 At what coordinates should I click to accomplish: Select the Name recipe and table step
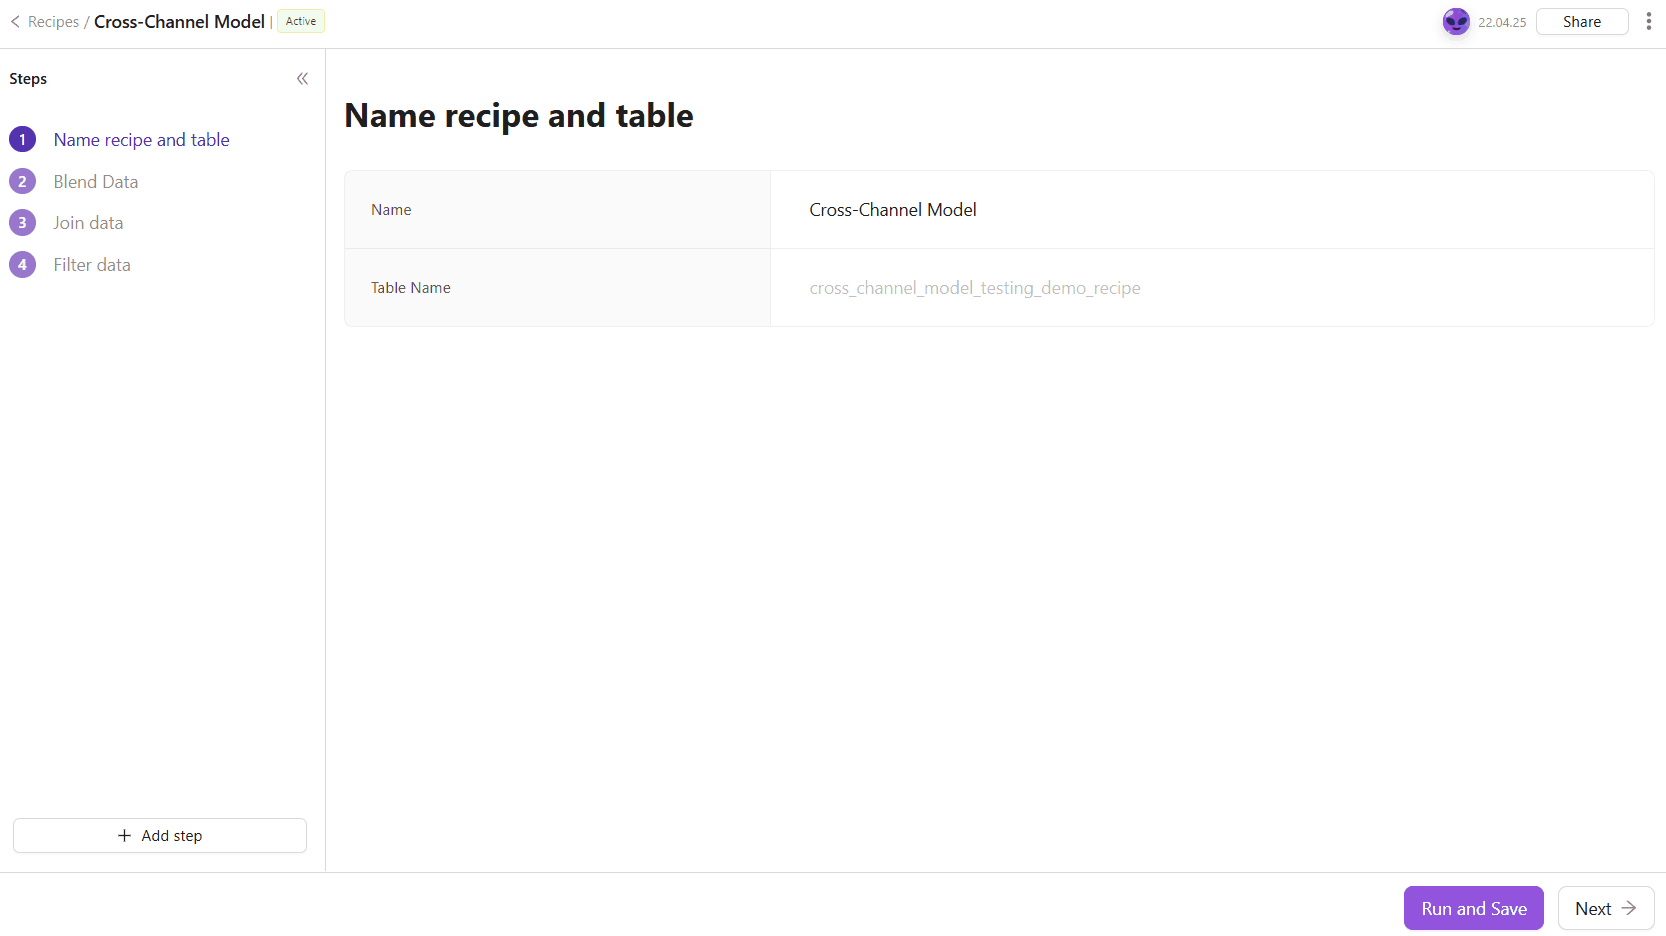pos(141,140)
